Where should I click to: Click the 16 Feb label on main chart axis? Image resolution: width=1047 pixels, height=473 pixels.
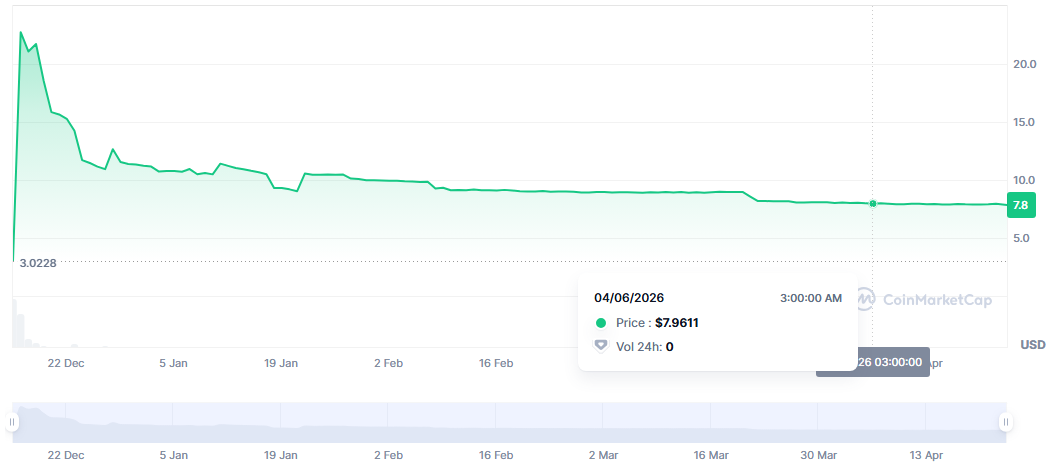pyautogui.click(x=496, y=364)
